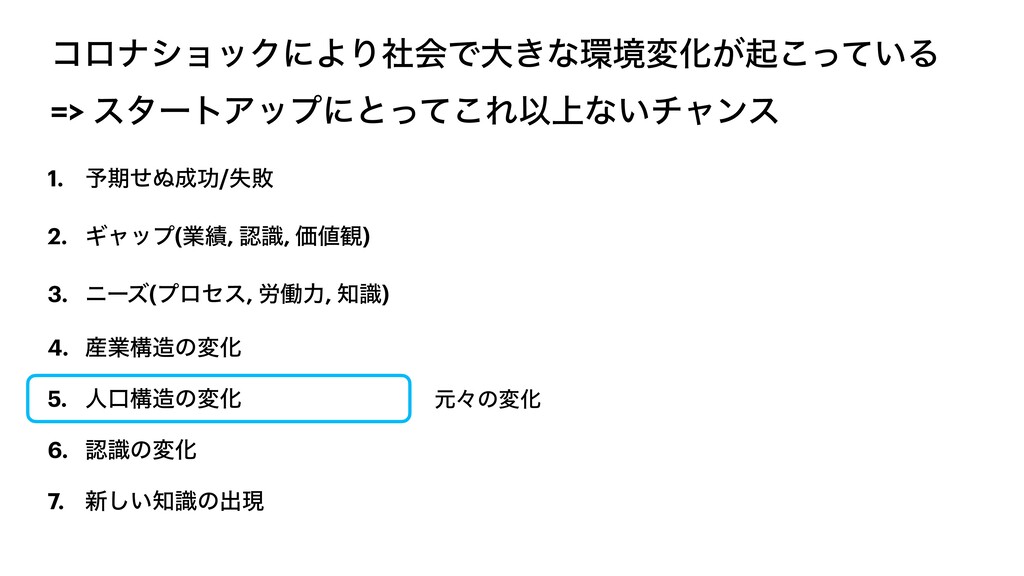The image size is (1024, 576).
Task: Click the 元々の変化 annotation label
Action: pos(488,400)
